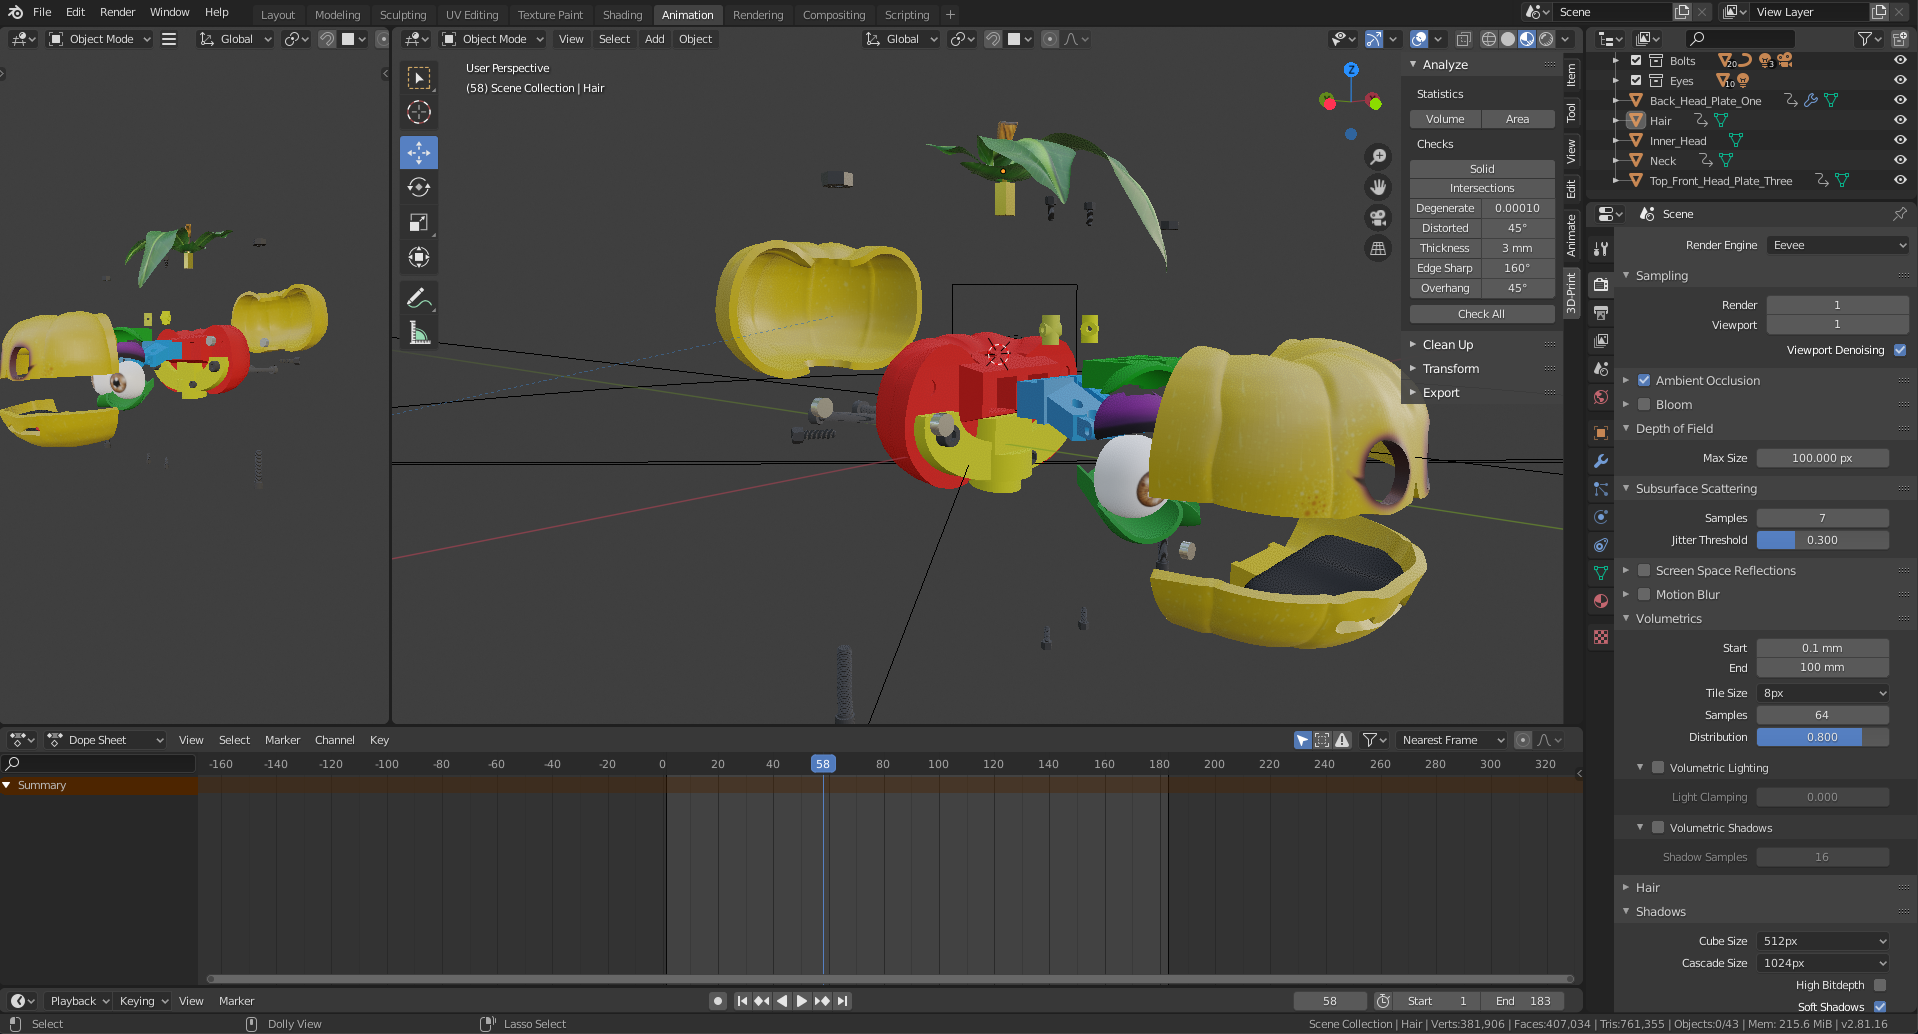Switch to the Shading workspace tab
This screenshot has height=1034, width=1918.
tap(622, 15)
